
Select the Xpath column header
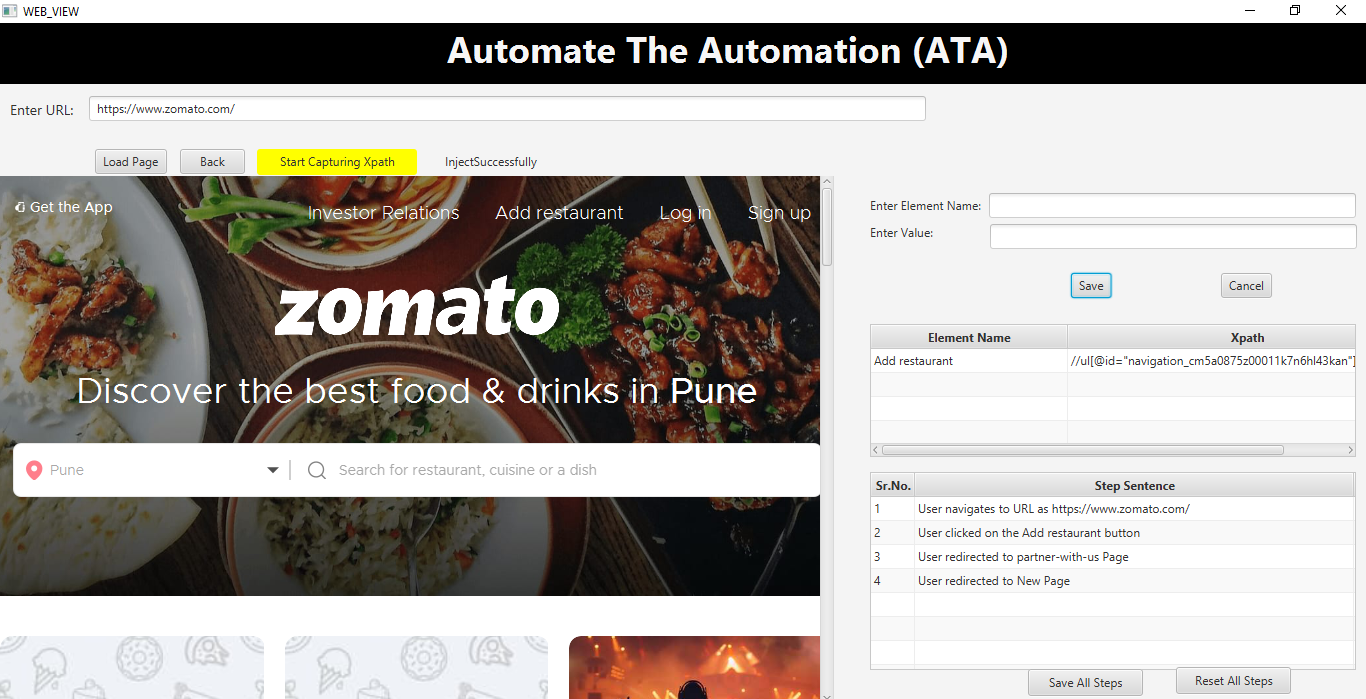coord(1212,337)
